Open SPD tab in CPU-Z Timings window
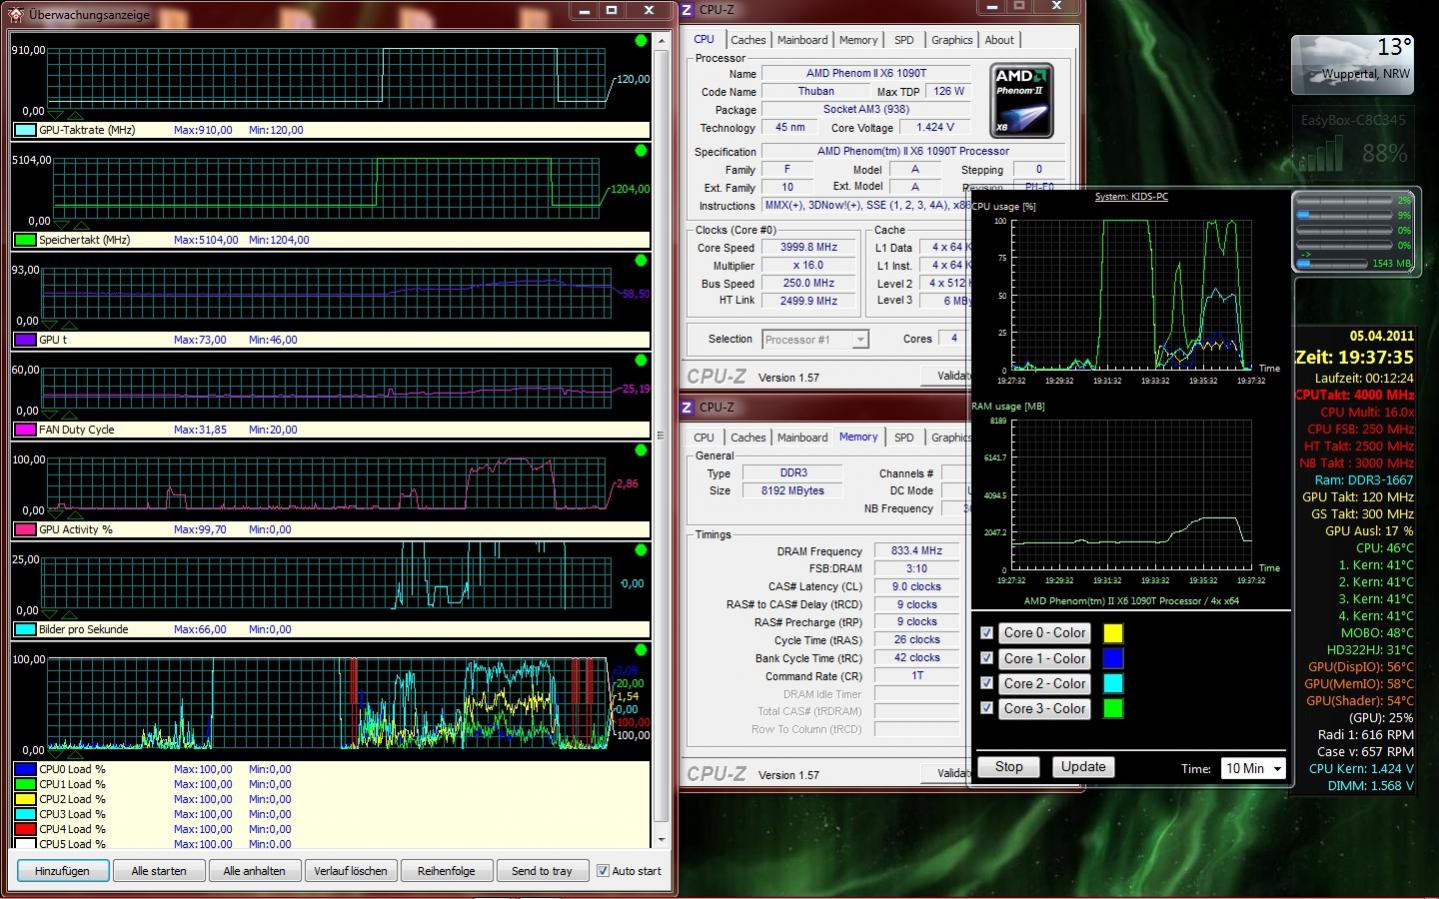Viewport: 1439px width, 899px height. coord(904,438)
